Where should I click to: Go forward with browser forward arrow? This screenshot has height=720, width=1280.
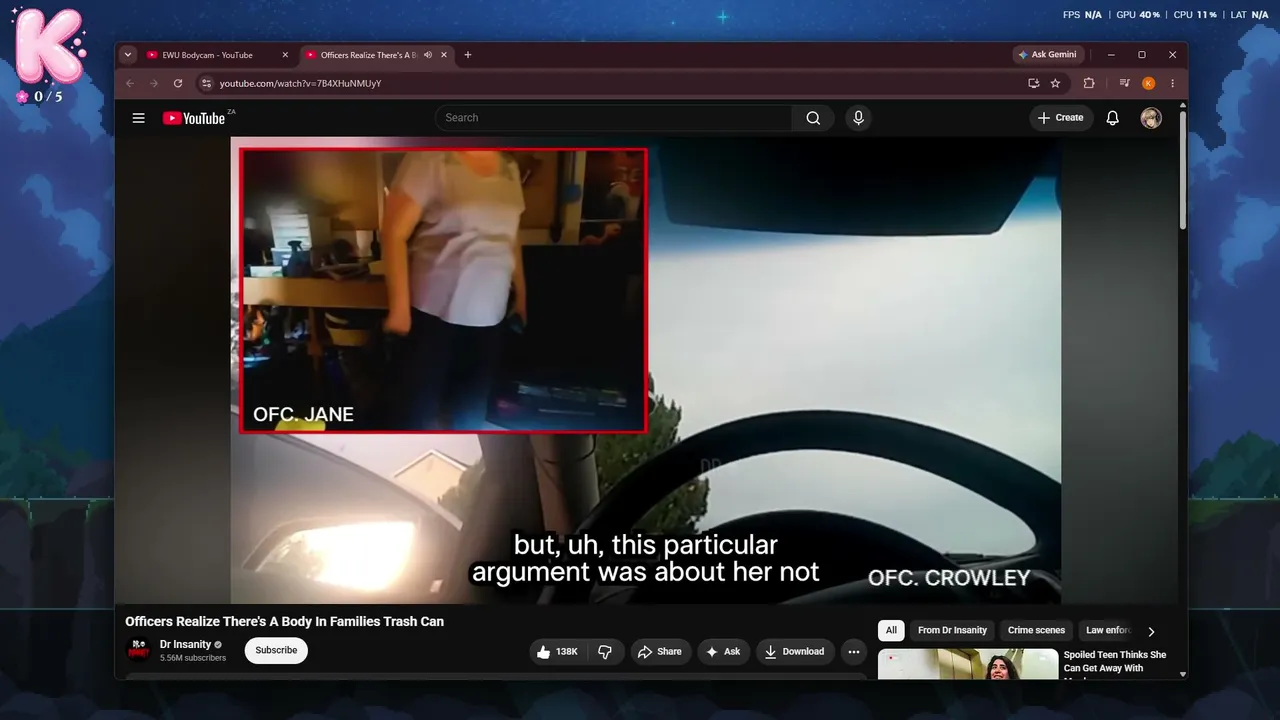tap(153, 83)
